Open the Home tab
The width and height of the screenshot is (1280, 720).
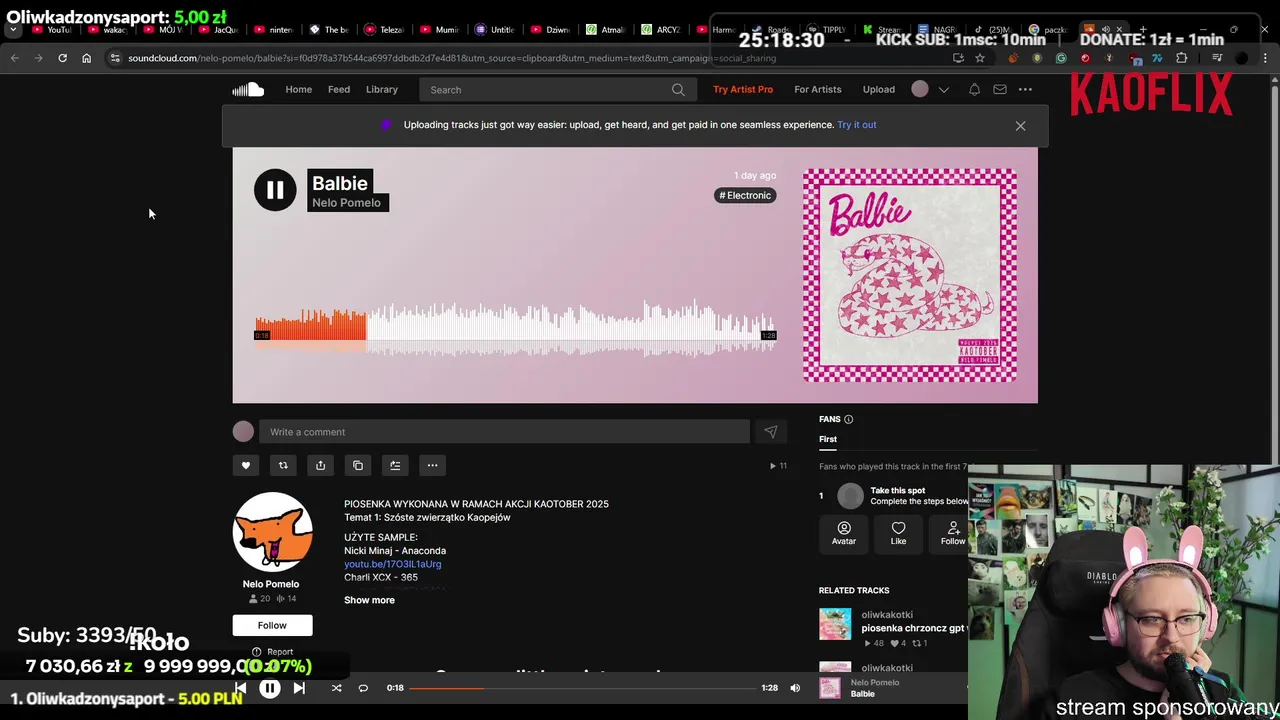(298, 90)
